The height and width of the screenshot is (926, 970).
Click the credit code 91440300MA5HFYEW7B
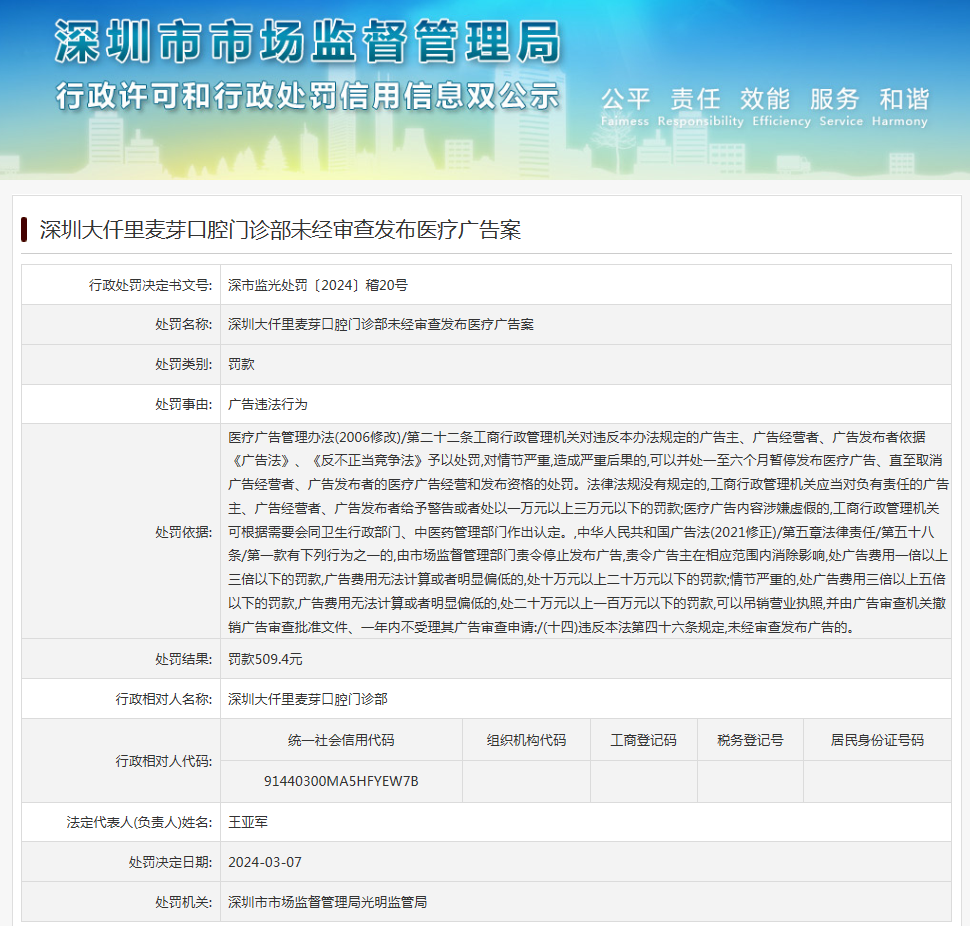(x=341, y=781)
